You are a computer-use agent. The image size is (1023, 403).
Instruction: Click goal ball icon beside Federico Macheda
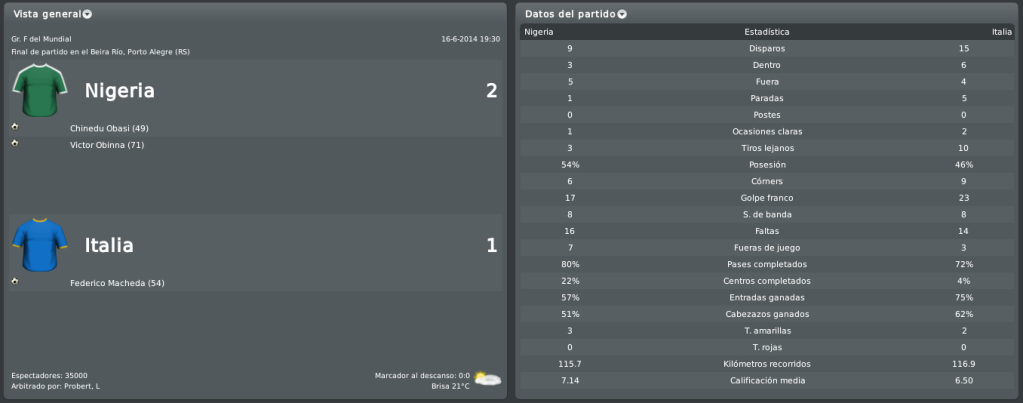click(15, 281)
